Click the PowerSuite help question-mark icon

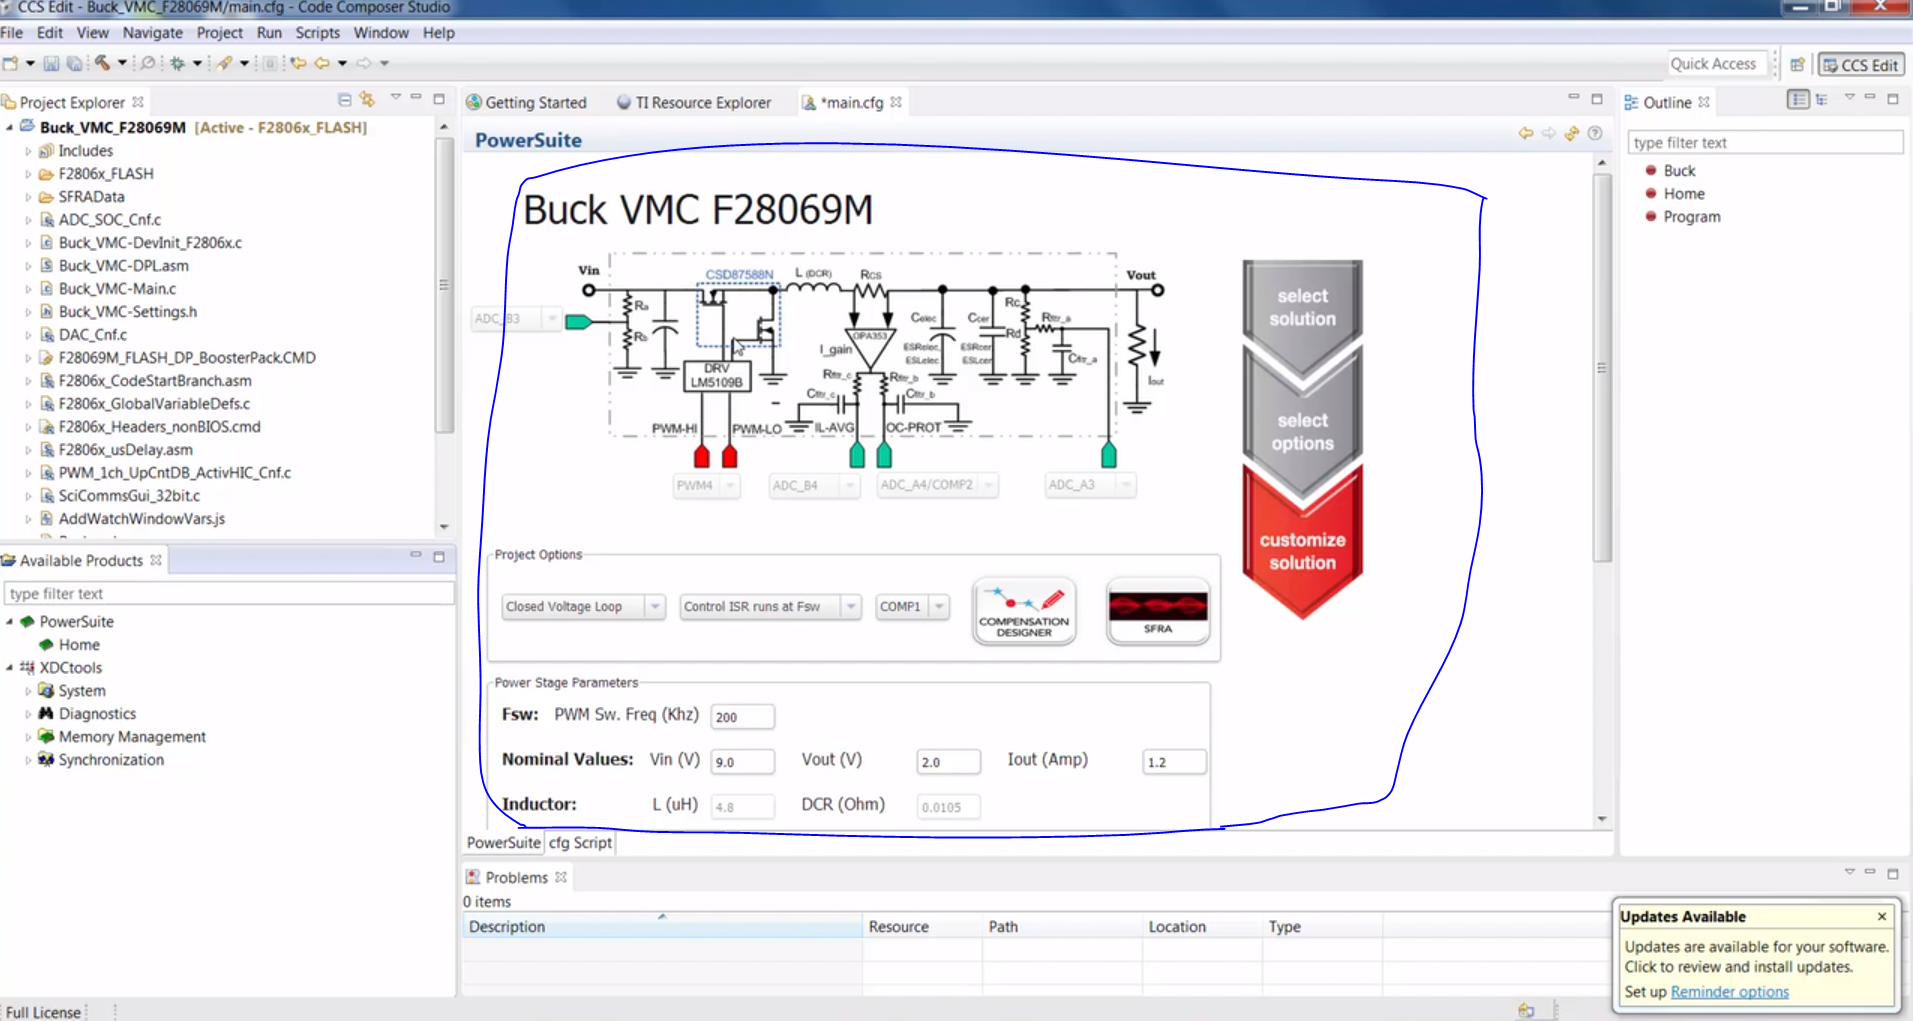coord(1595,133)
